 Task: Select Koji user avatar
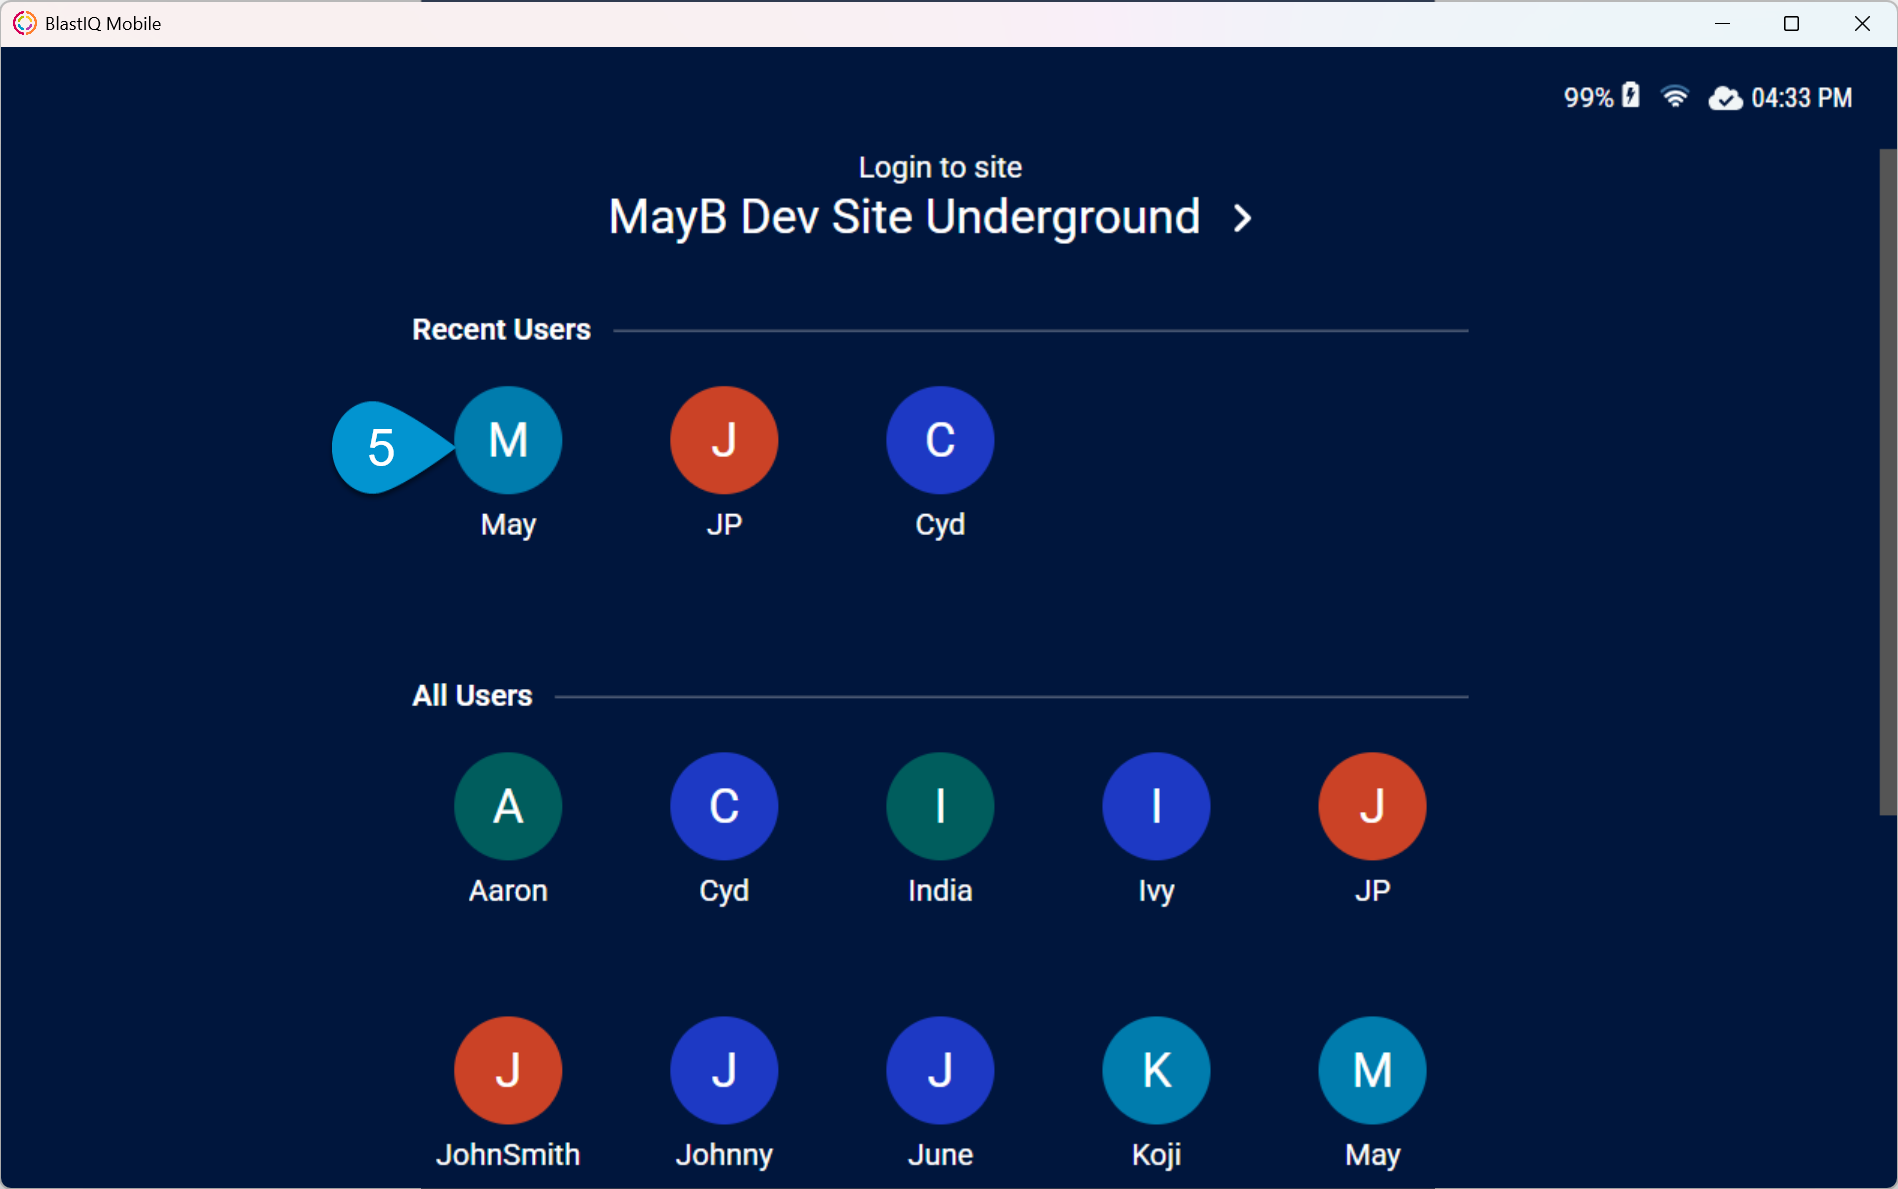point(1156,1070)
